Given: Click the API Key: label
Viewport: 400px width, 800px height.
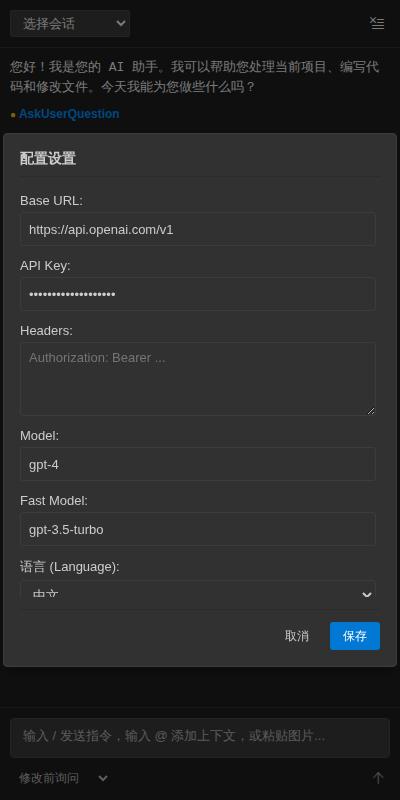Looking at the screenshot, I should point(45,266).
